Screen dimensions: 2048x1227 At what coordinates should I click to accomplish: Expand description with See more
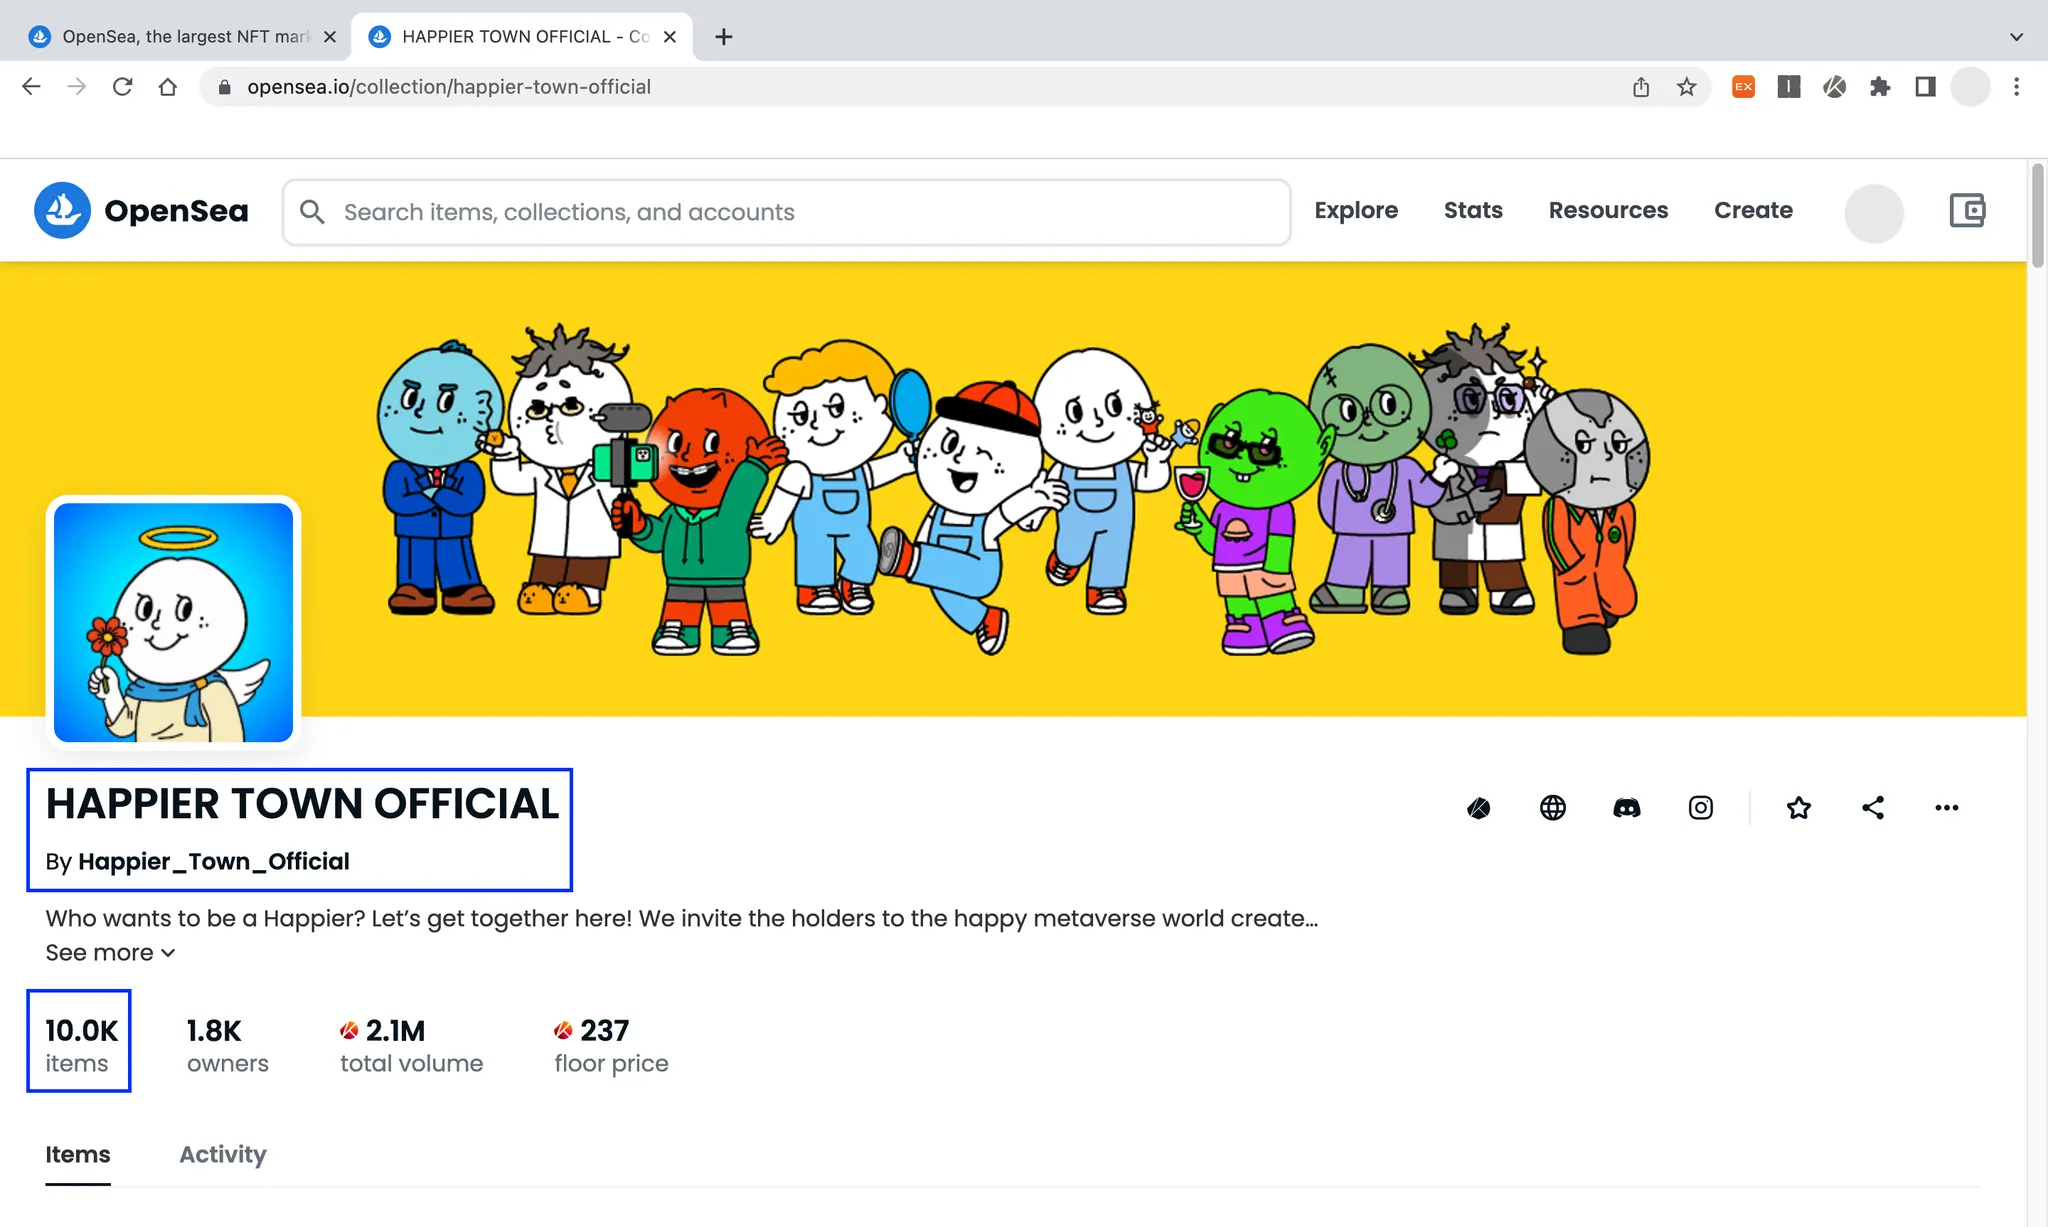110,952
